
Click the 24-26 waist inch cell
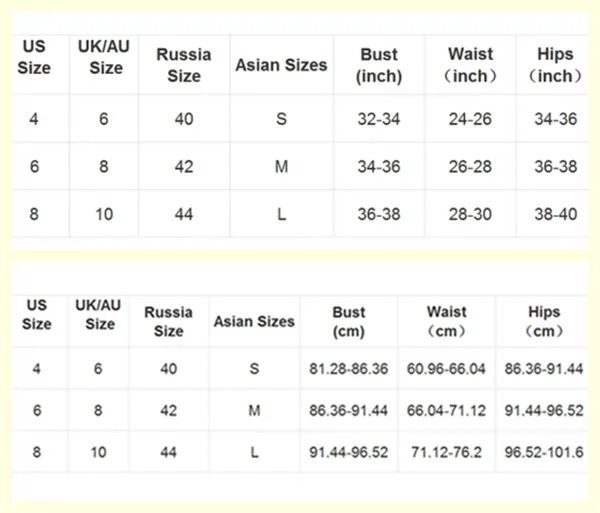click(x=470, y=119)
